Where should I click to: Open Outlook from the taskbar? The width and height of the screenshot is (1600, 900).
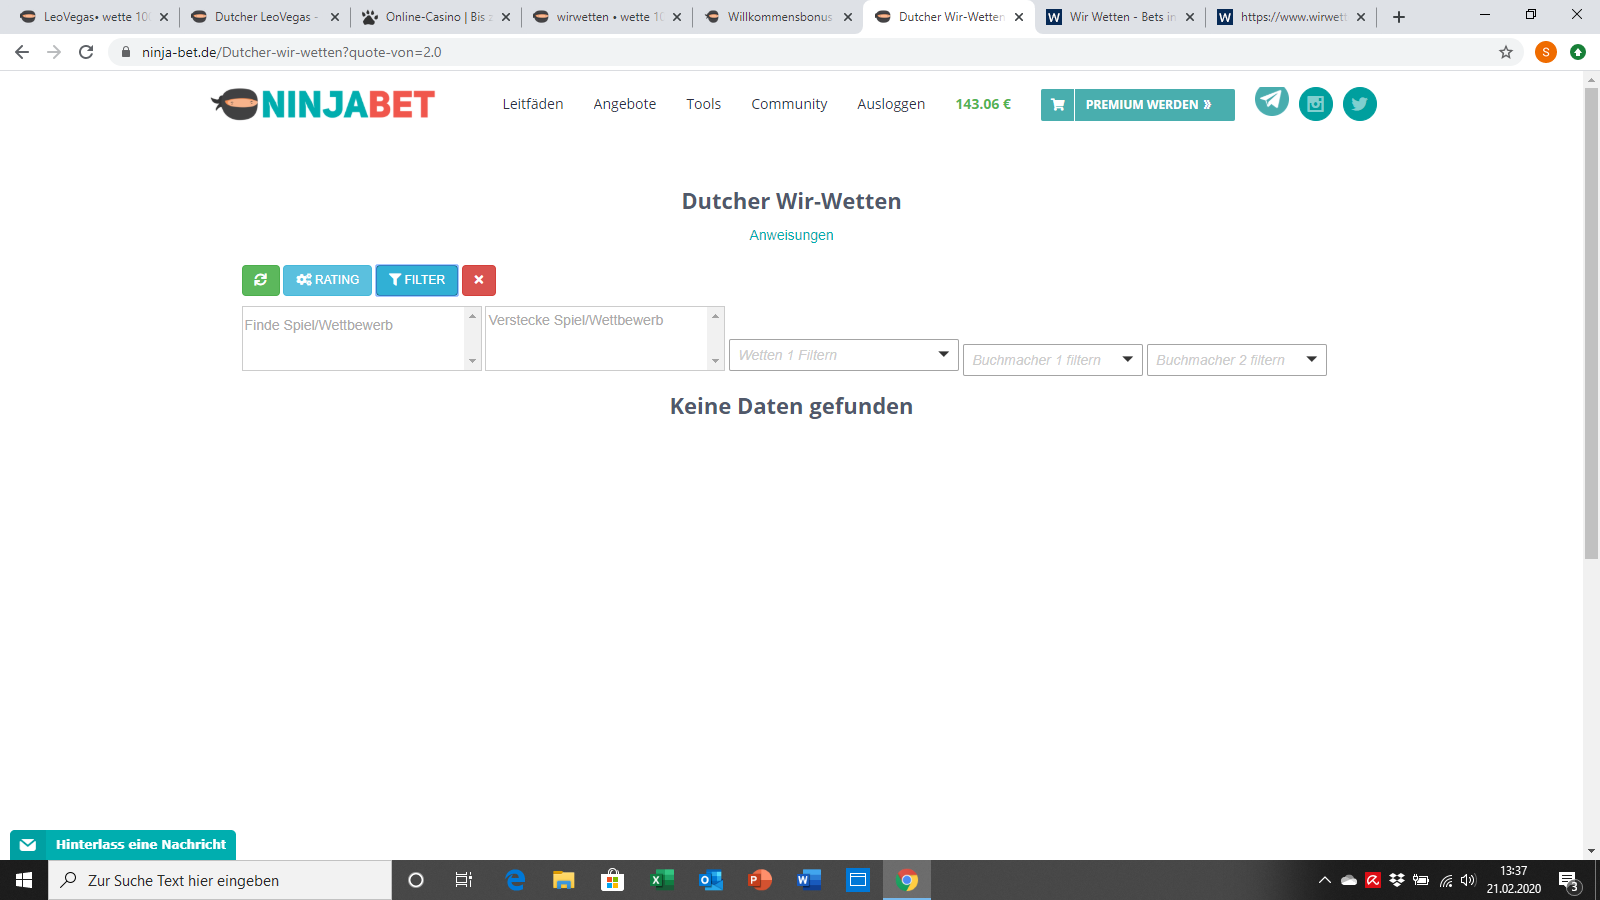tap(710, 880)
